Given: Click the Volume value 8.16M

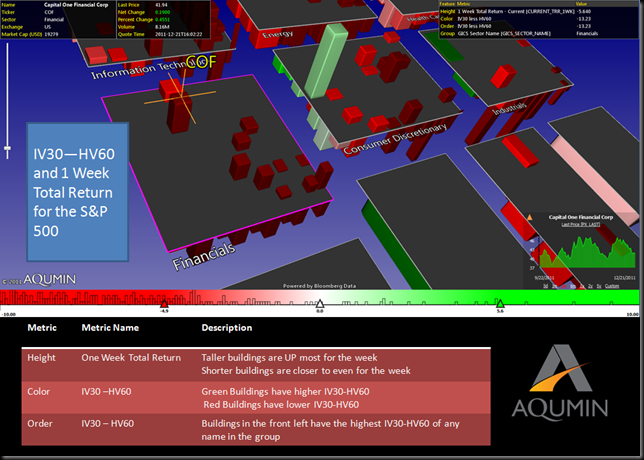Looking at the screenshot, I should 161,27.
